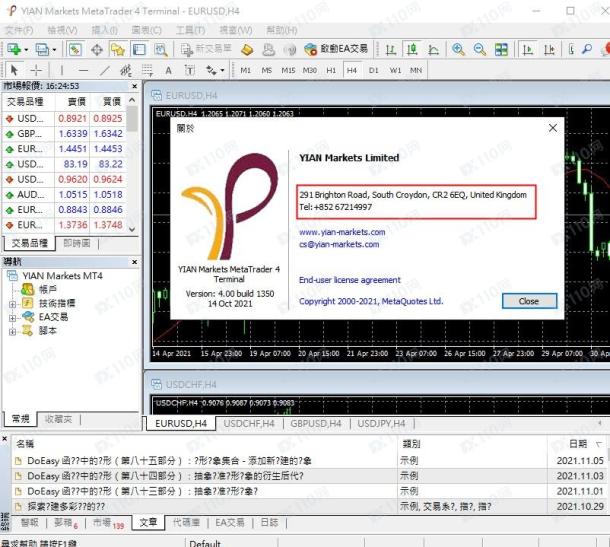Select the crosshair tool

click(x=36, y=70)
